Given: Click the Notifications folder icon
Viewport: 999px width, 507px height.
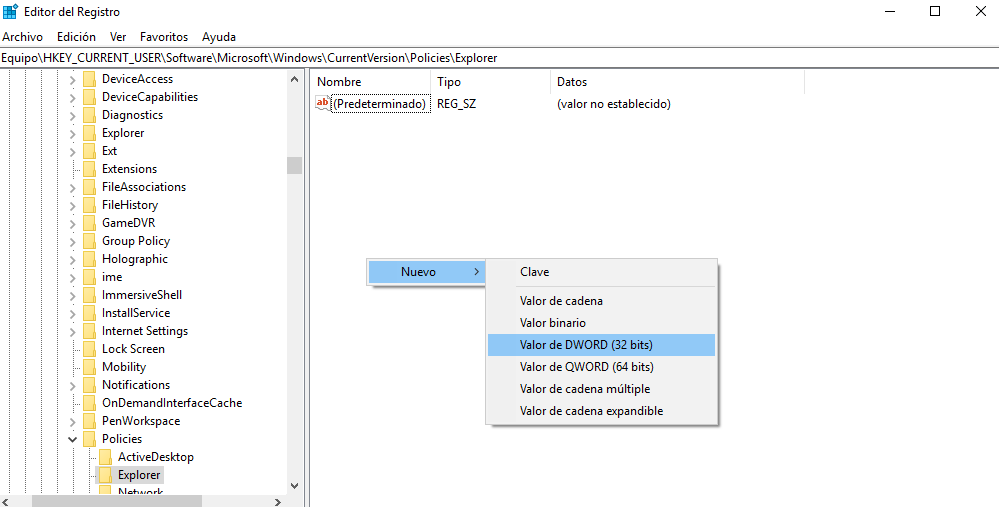Looking at the screenshot, I should [x=89, y=385].
